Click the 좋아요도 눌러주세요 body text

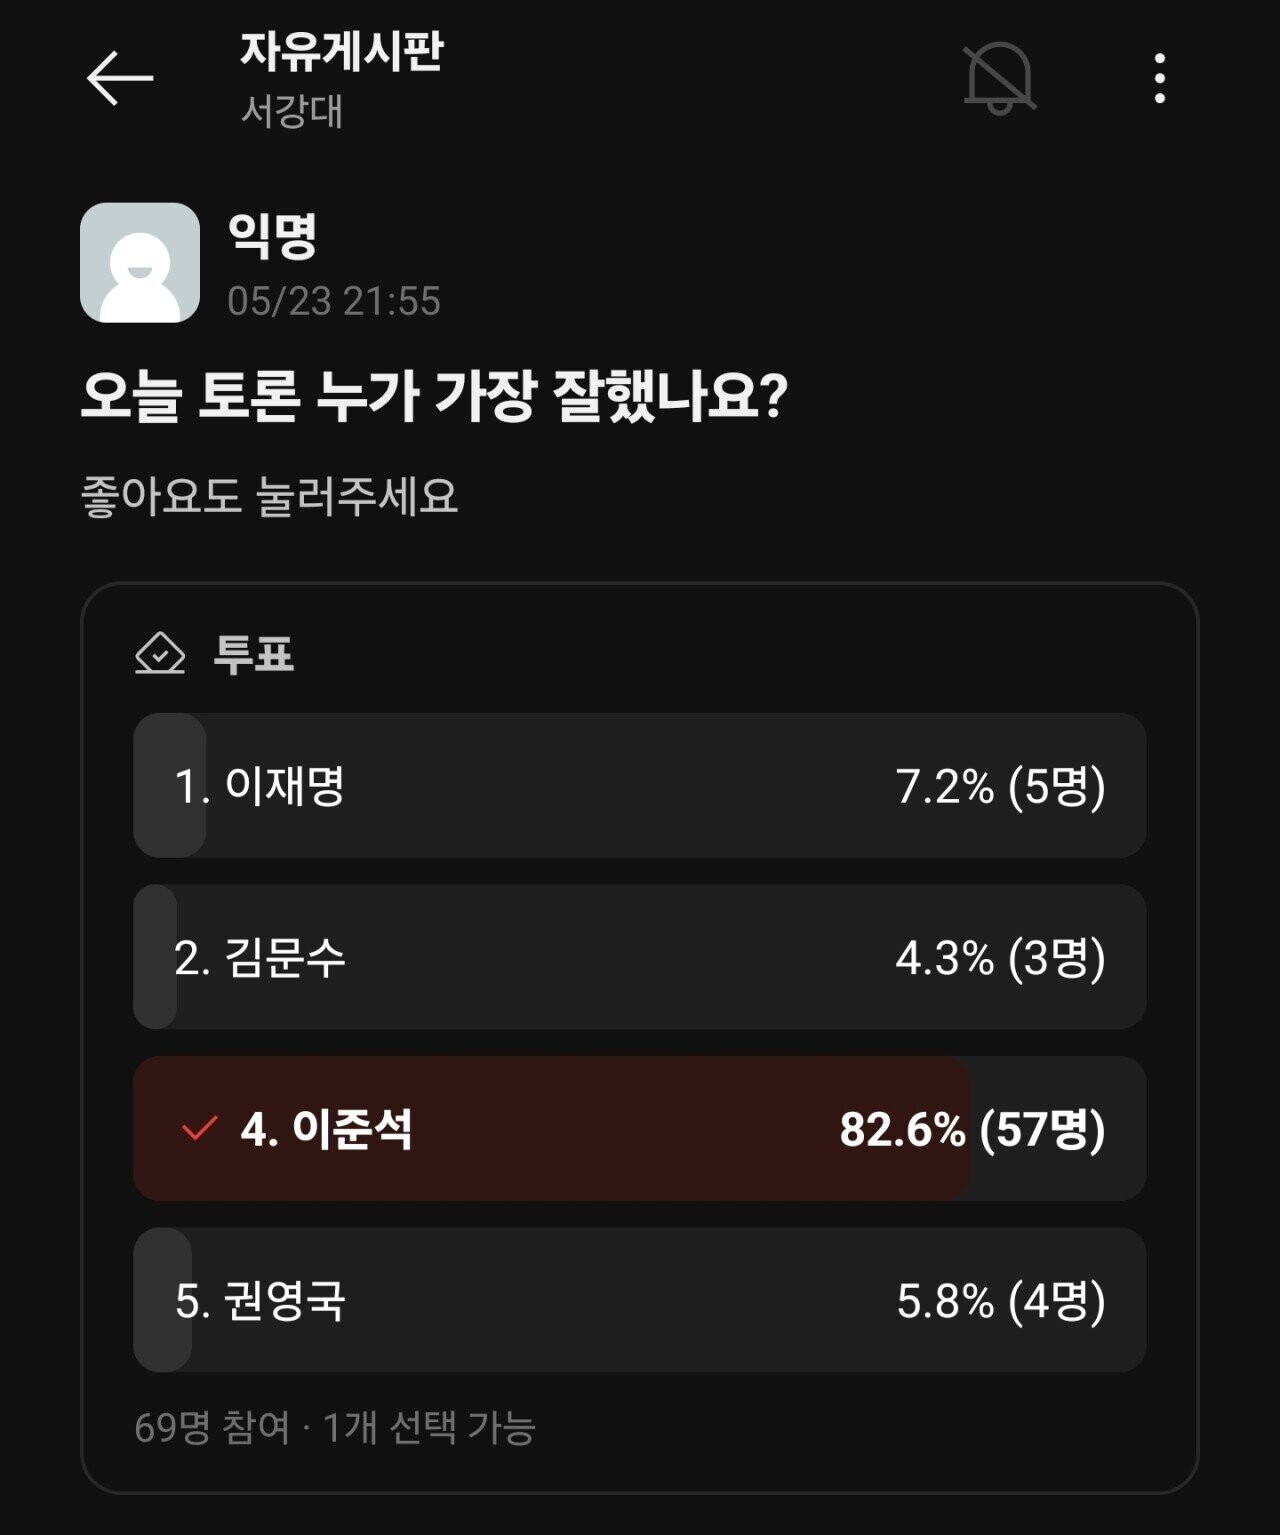(x=269, y=497)
